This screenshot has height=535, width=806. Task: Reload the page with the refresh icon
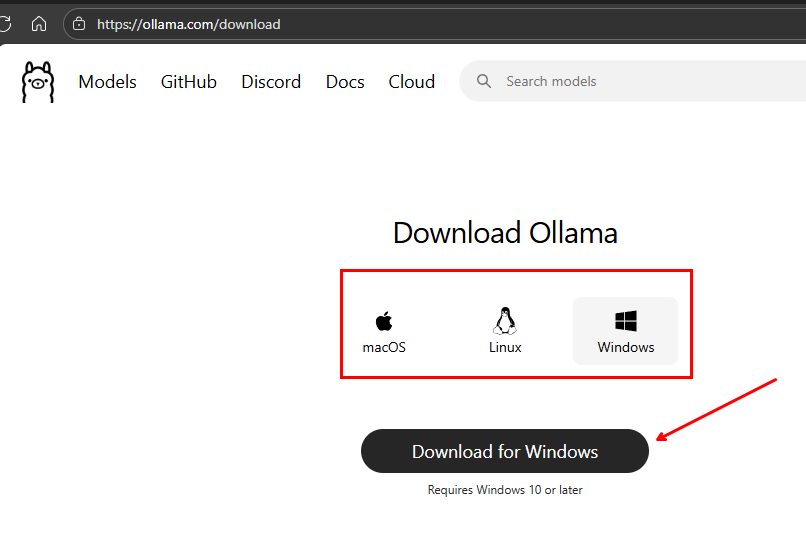[5, 24]
